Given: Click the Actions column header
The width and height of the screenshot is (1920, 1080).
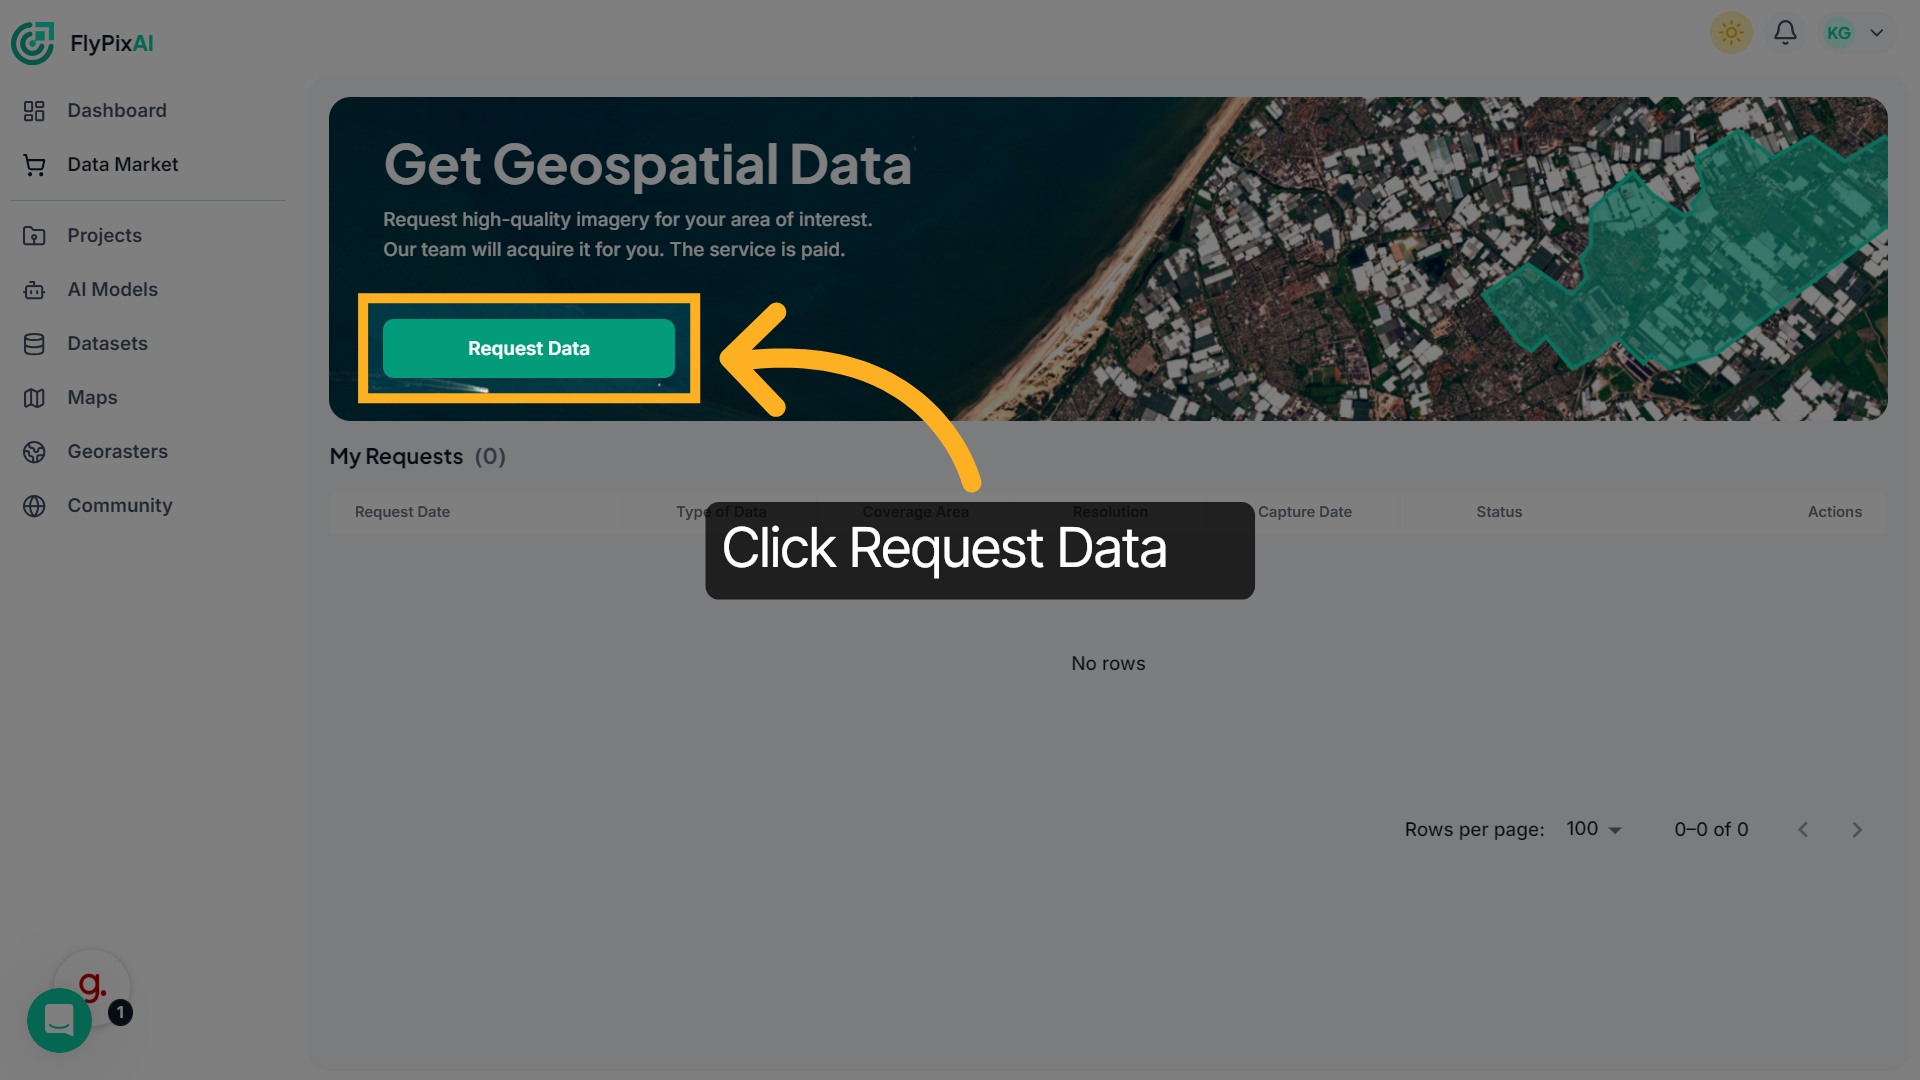Looking at the screenshot, I should (x=1835, y=512).
